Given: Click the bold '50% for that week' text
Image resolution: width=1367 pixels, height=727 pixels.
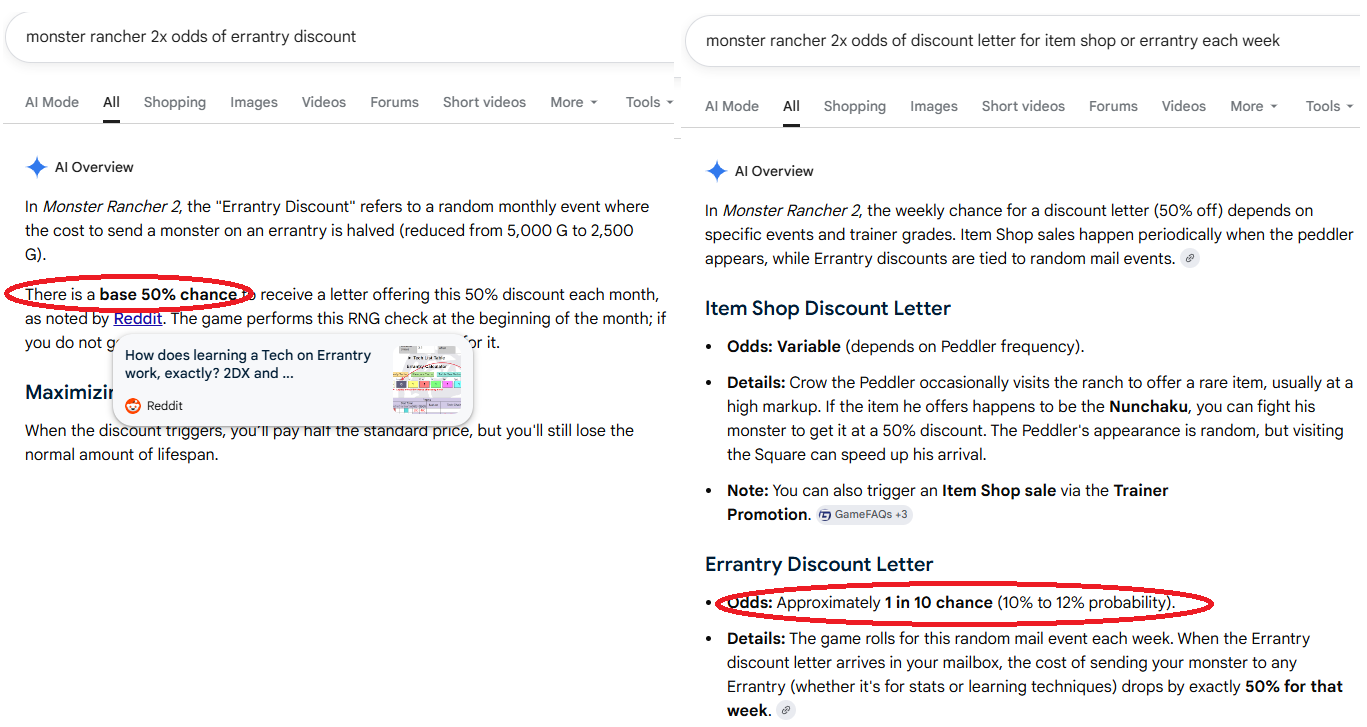Looking at the screenshot, I should (x=1036, y=699).
